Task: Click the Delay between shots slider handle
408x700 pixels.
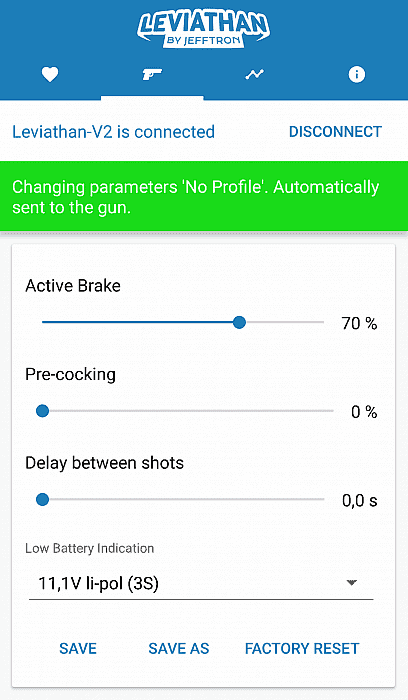Action: tap(42, 500)
